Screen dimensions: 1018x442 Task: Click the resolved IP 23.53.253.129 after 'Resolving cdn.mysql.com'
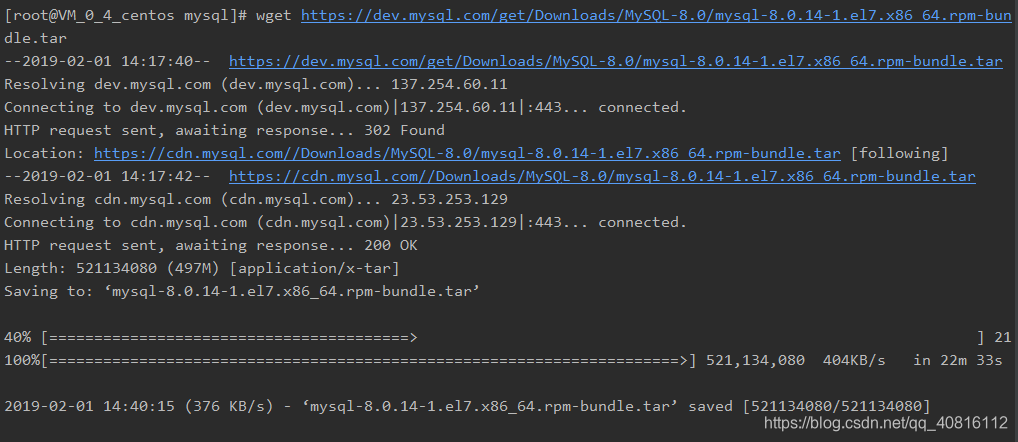[449, 199]
